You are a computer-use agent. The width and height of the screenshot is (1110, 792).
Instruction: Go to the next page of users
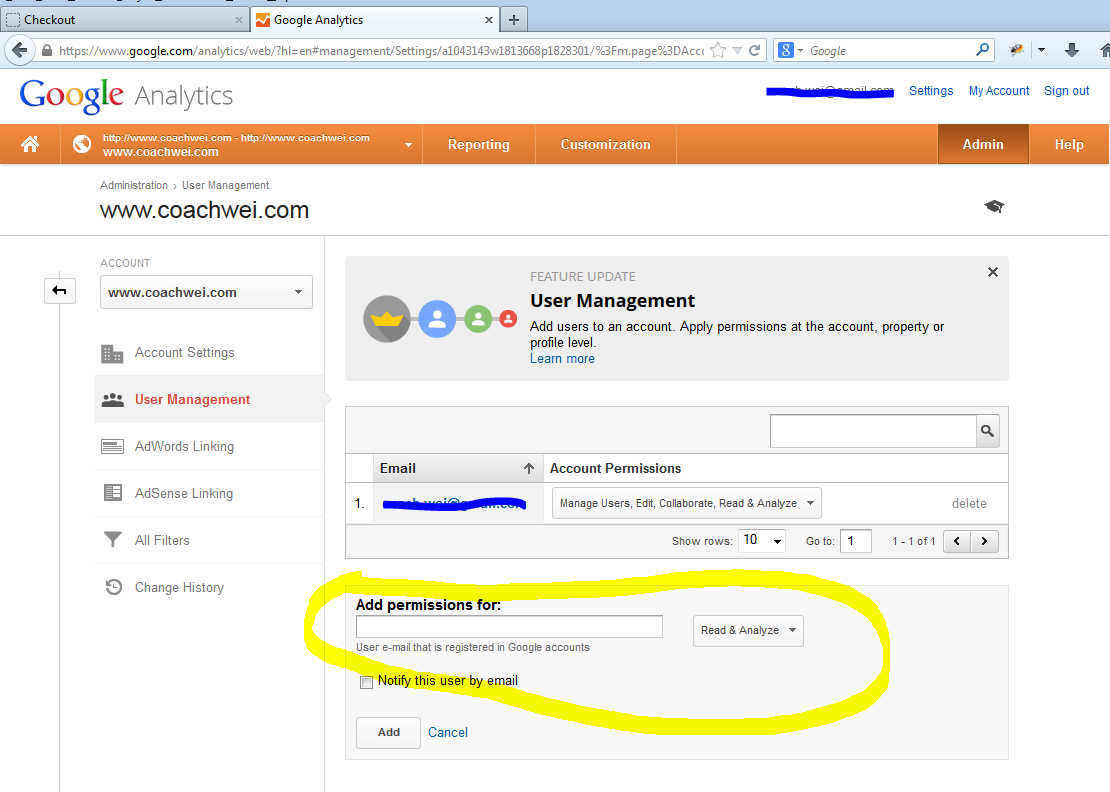pos(985,541)
